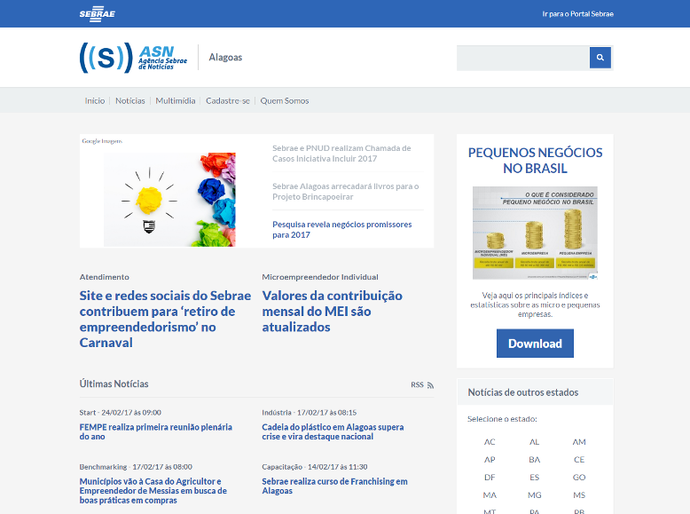Click the Alagoas region label
690x514 pixels.
[225, 57]
